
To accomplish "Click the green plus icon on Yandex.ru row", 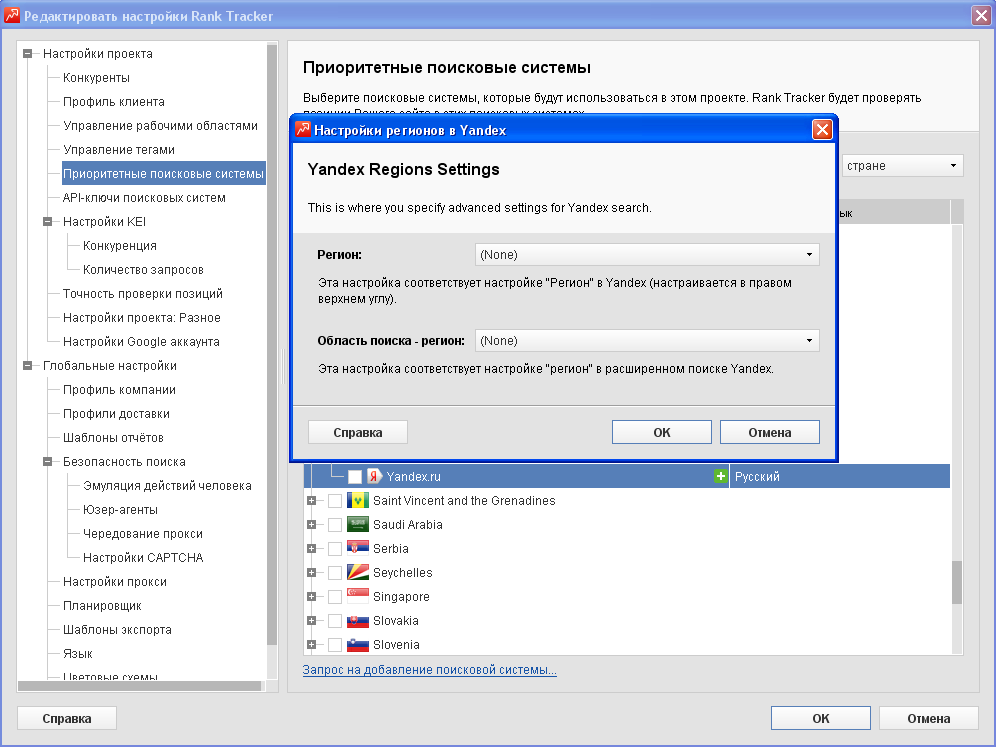I will [720, 477].
